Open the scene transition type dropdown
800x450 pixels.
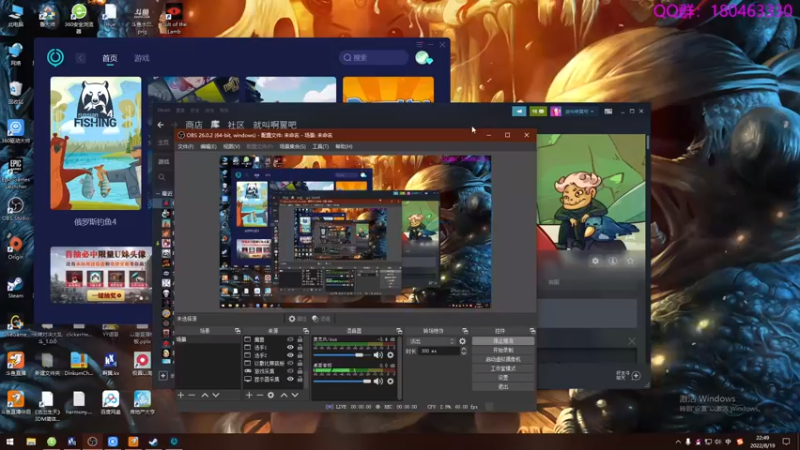pyautogui.click(x=432, y=341)
